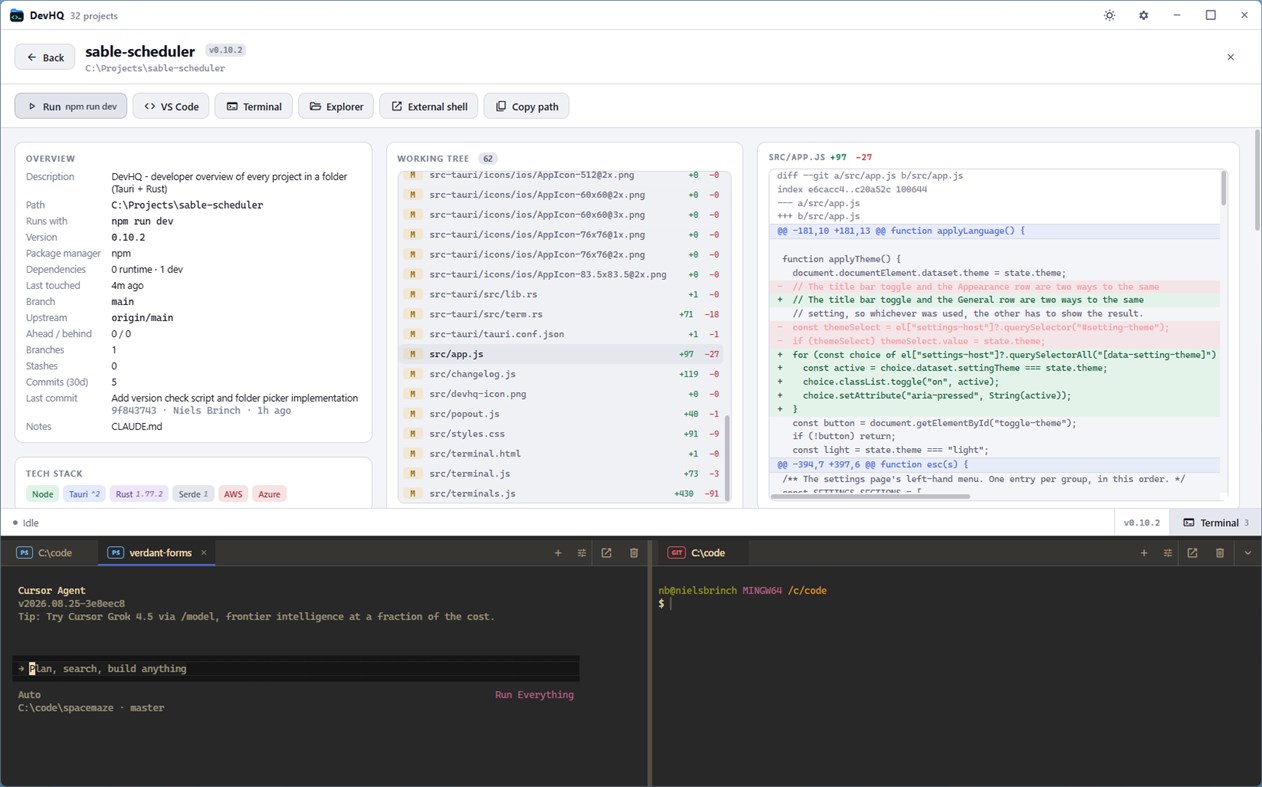Copy the project path
1262x787 pixels.
pyautogui.click(x=526, y=106)
